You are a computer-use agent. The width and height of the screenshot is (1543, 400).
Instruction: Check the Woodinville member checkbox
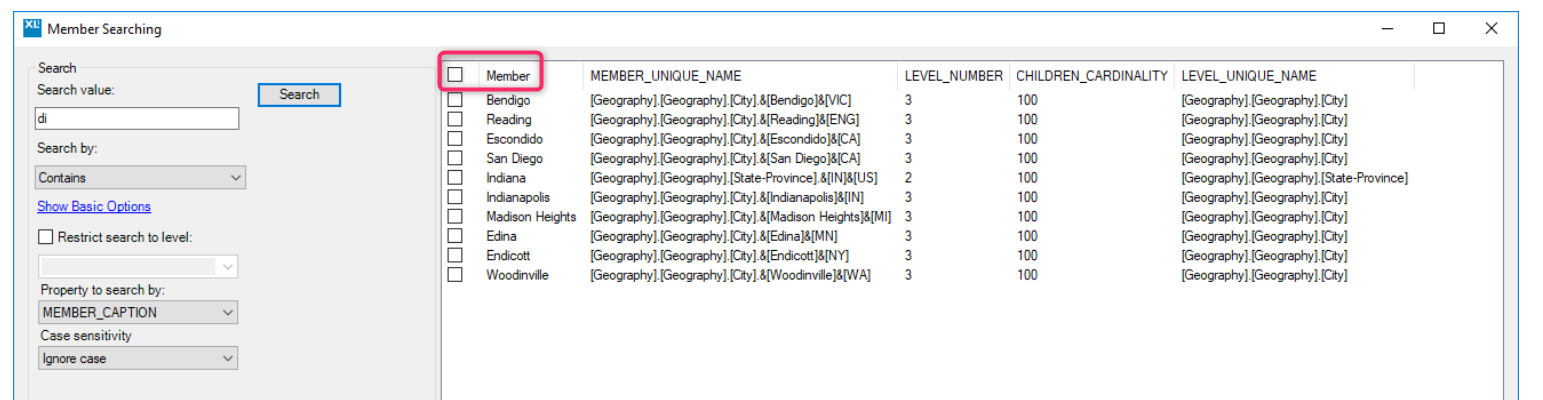click(455, 275)
